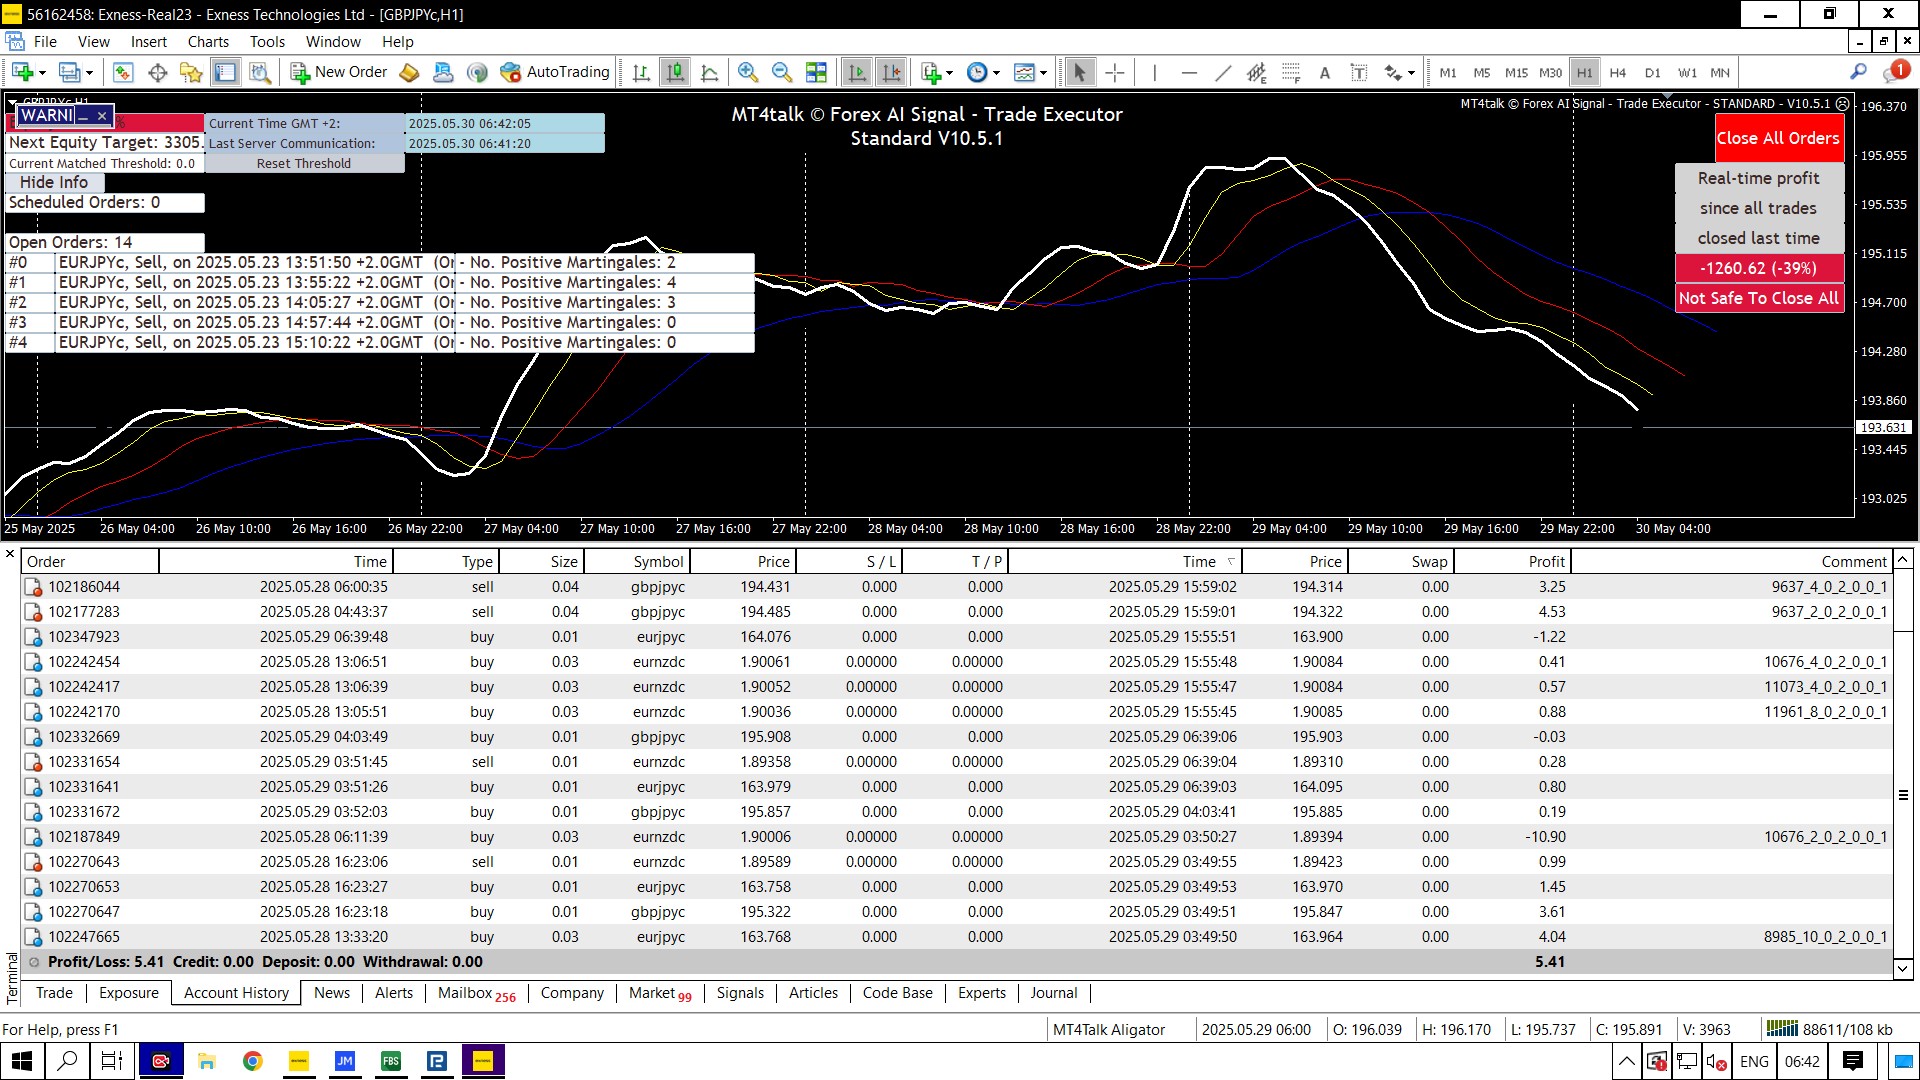
Task: Open the search magnifier in toolbar
Action: click(1858, 72)
